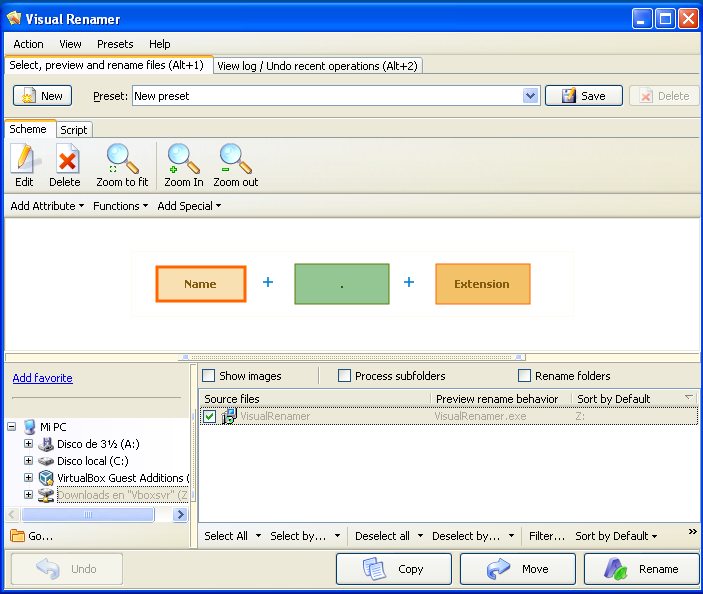Click the floppy Disco de 3½ (A:) icon
The width and height of the screenshot is (703, 594).
(46, 444)
